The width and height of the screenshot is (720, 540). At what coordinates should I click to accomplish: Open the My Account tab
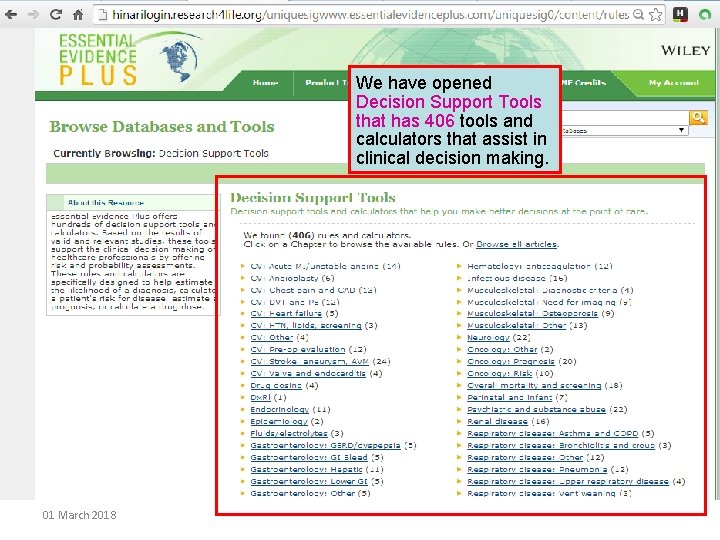(674, 83)
